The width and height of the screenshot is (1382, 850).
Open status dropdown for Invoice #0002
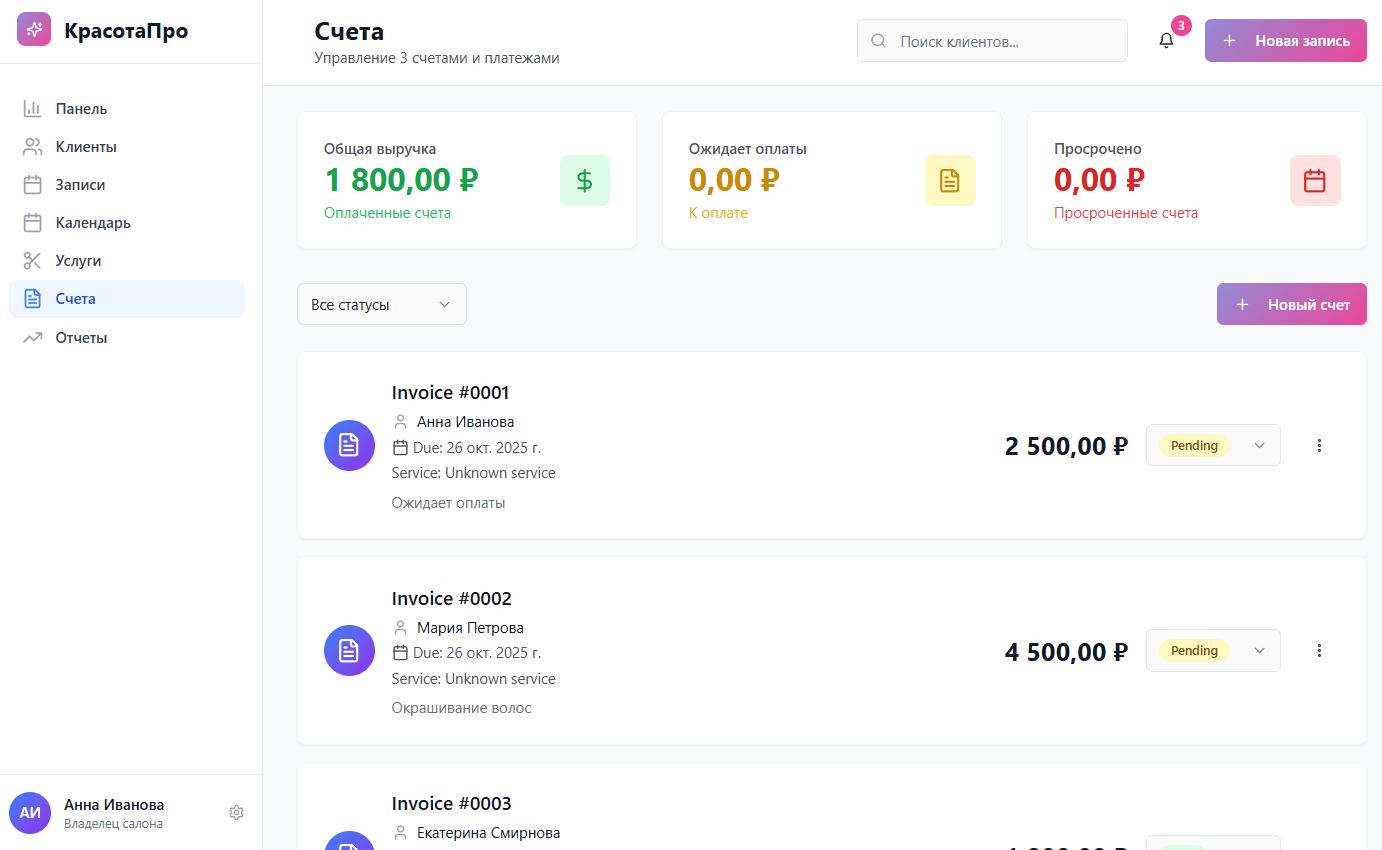(x=1212, y=650)
